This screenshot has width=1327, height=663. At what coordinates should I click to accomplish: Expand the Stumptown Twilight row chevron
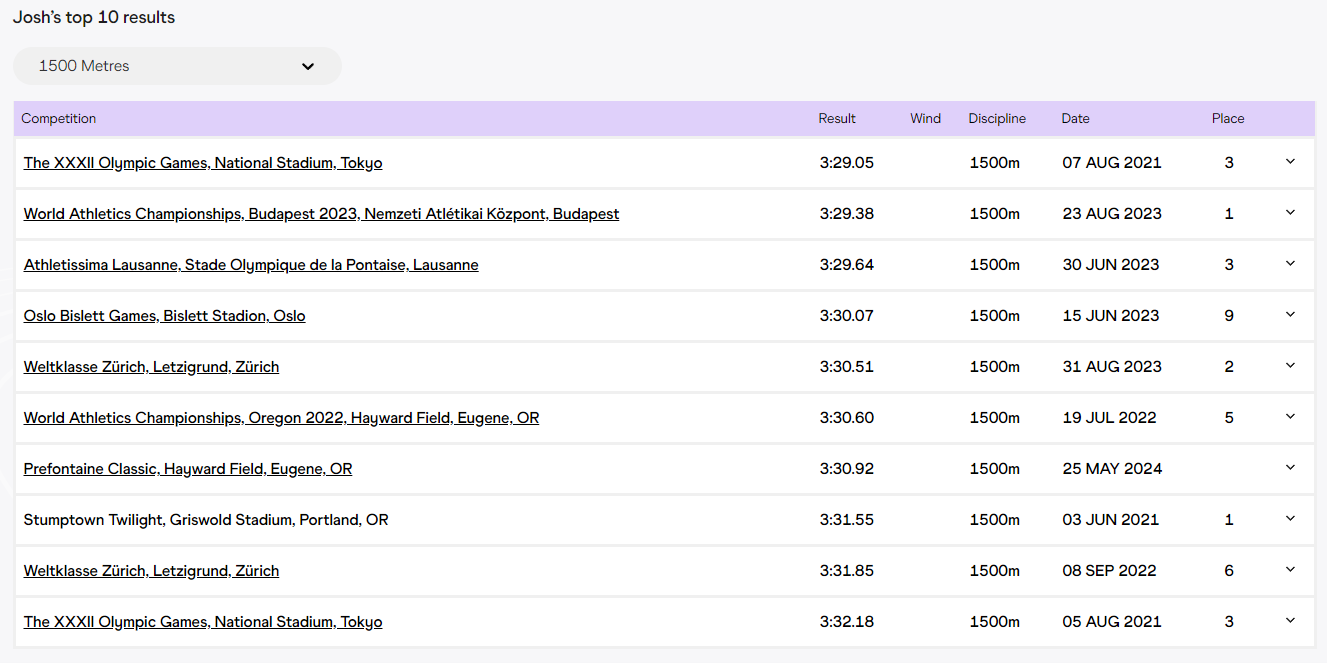click(1290, 519)
